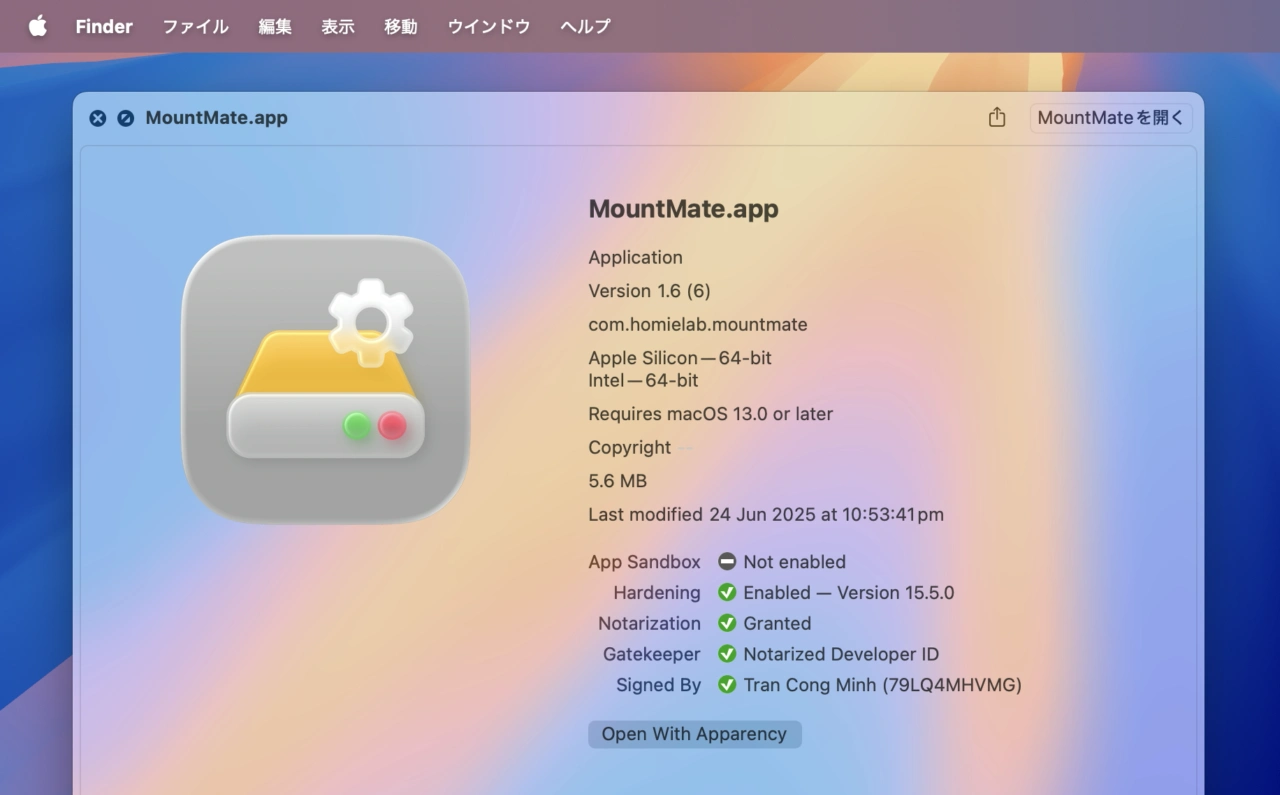Click the round button beside the close button
The height and width of the screenshot is (795, 1280).
click(x=125, y=118)
